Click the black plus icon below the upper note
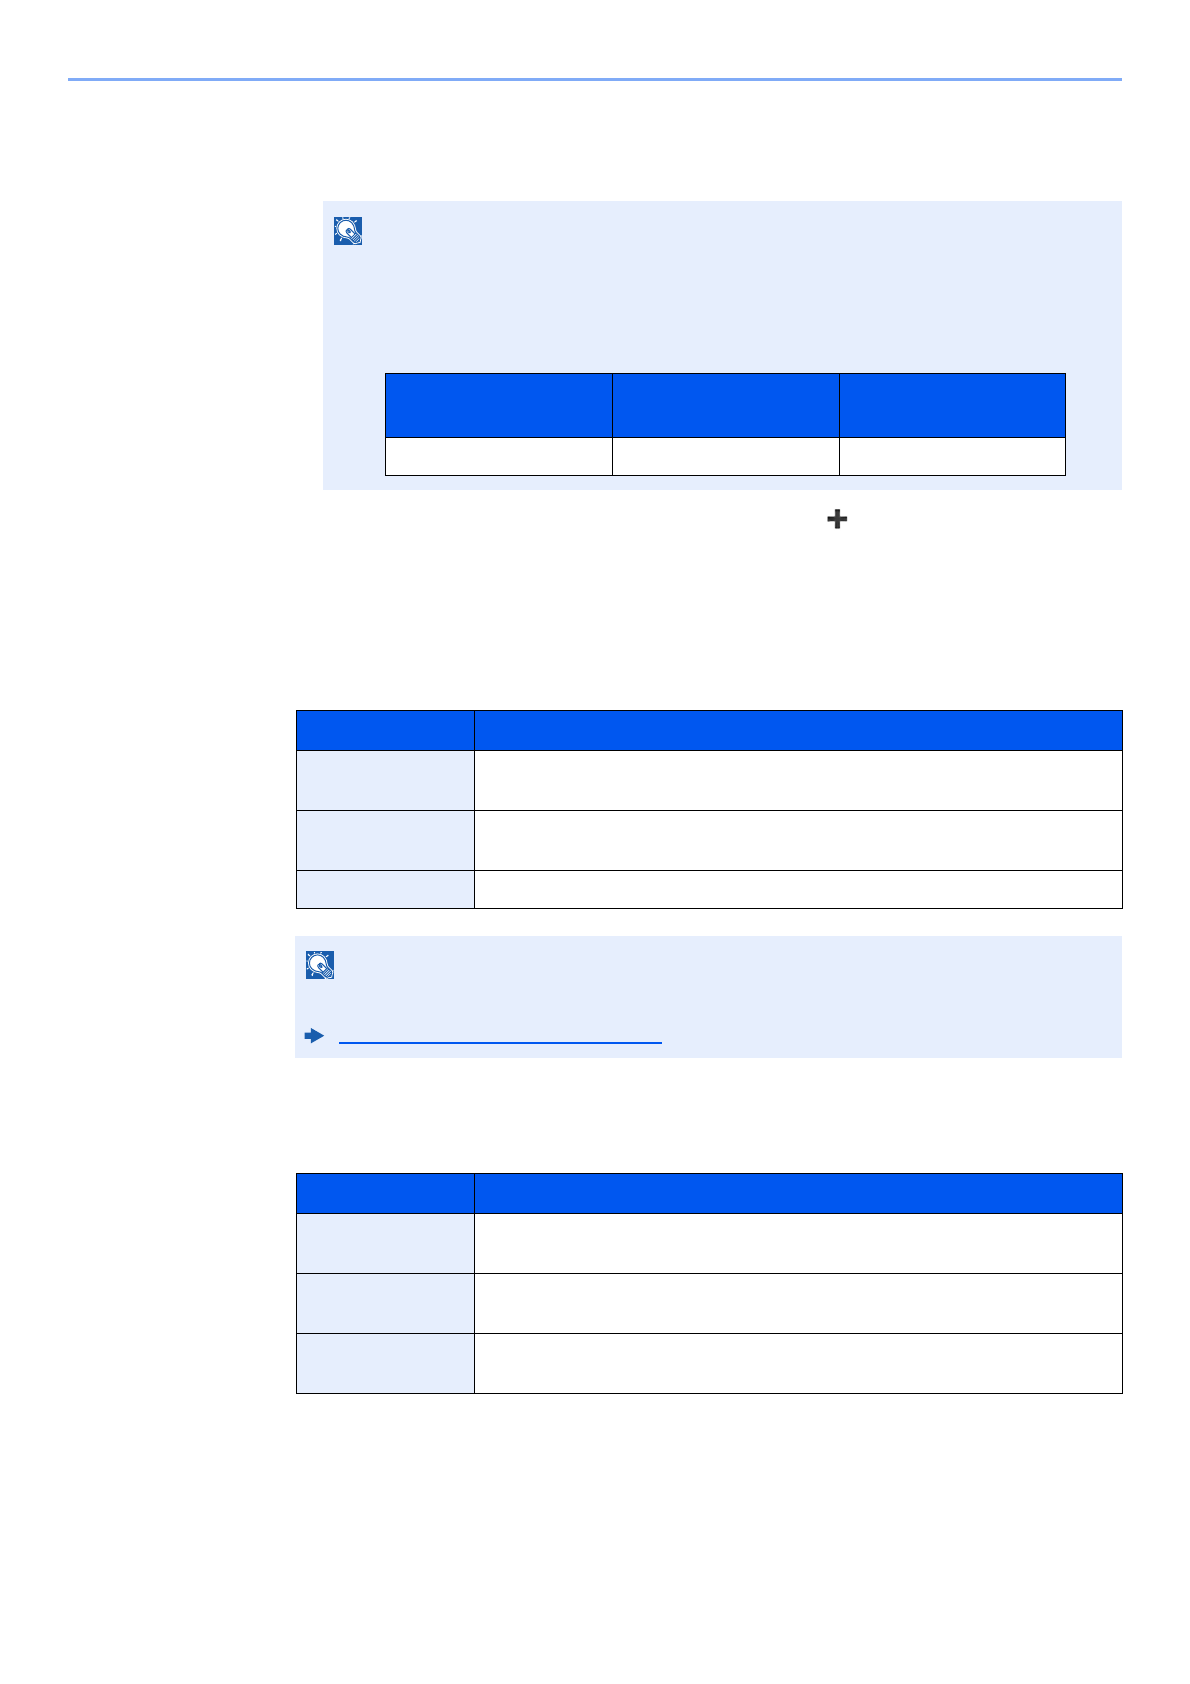Image resolution: width=1190 pixels, height=1684 pixels. click(838, 519)
